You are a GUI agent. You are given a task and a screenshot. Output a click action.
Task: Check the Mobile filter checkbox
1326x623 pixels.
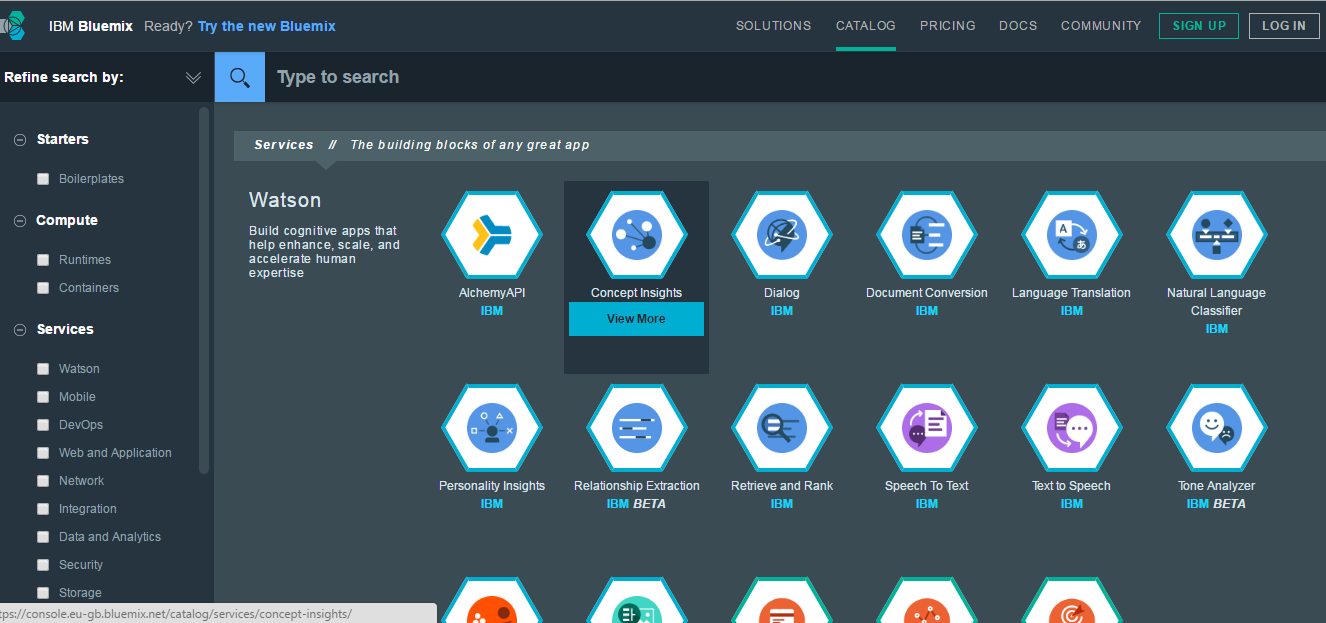pos(43,397)
